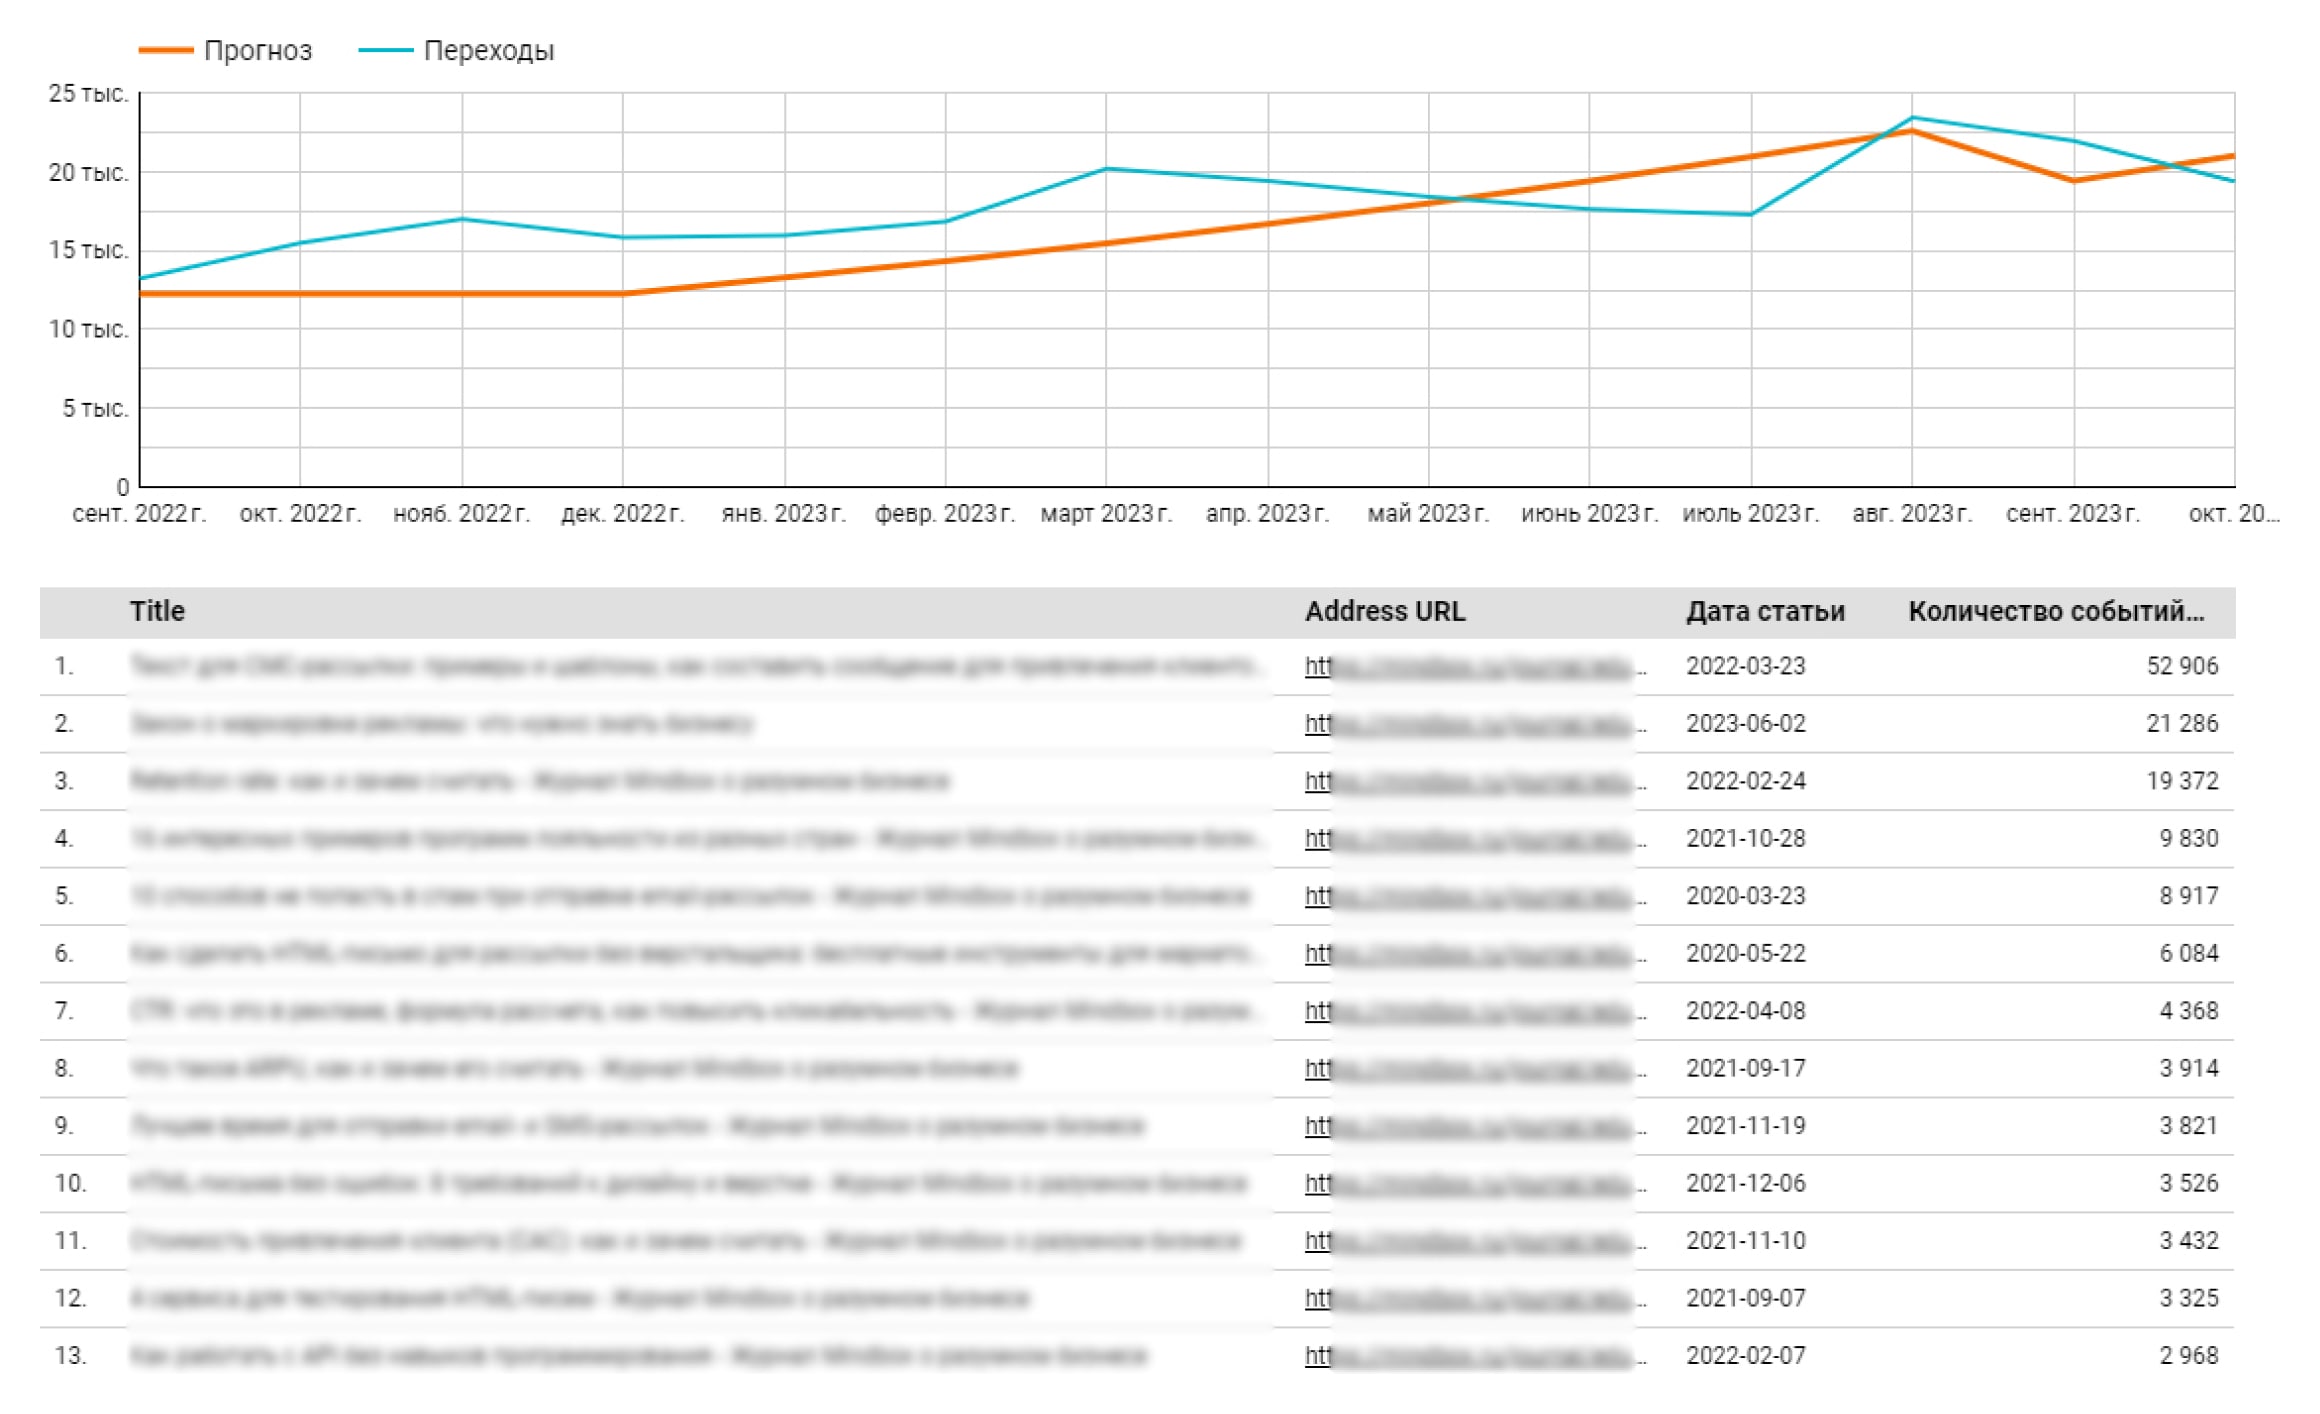
Task: Click the blue Переходы legend line swatch
Action: 385,50
